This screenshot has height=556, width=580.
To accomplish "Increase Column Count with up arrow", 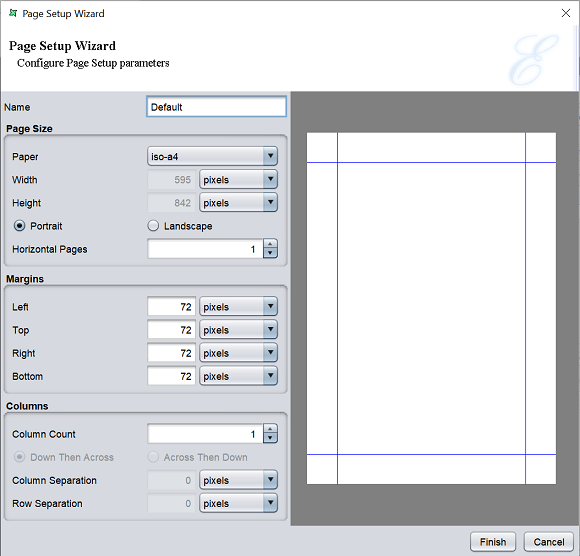I will tap(270, 429).
